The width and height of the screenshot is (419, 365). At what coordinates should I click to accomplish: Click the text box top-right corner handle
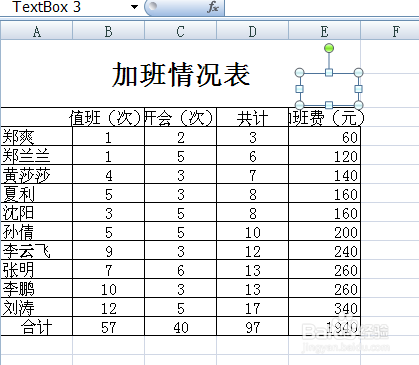tap(359, 72)
